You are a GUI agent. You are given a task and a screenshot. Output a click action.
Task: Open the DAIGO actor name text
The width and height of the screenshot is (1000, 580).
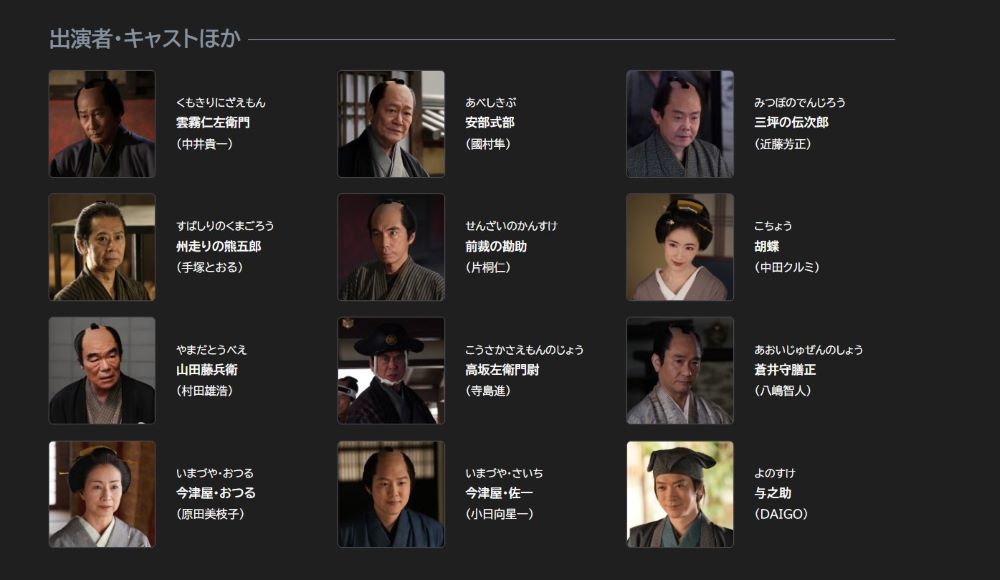click(781, 514)
